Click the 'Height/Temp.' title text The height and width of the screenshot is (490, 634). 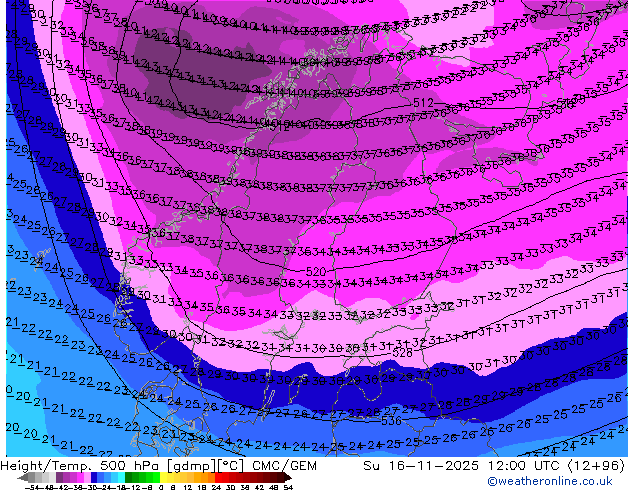click(46, 466)
